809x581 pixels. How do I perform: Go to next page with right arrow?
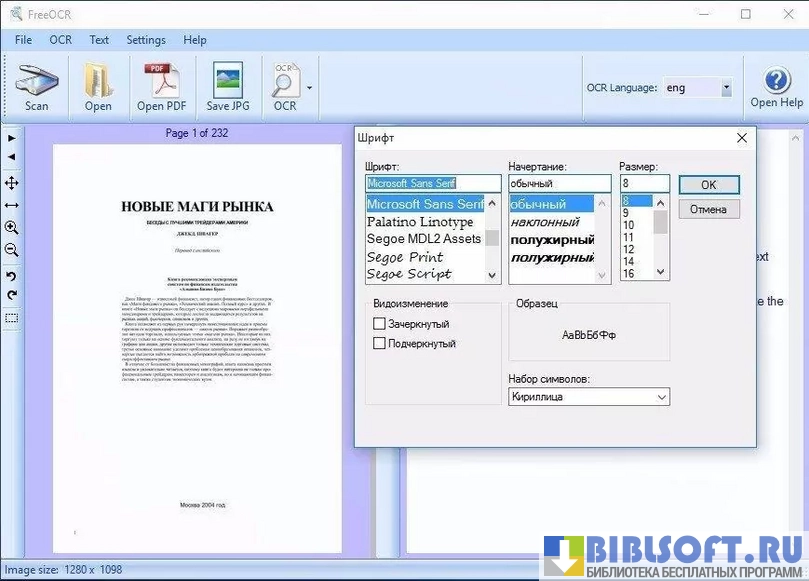[x=12, y=138]
